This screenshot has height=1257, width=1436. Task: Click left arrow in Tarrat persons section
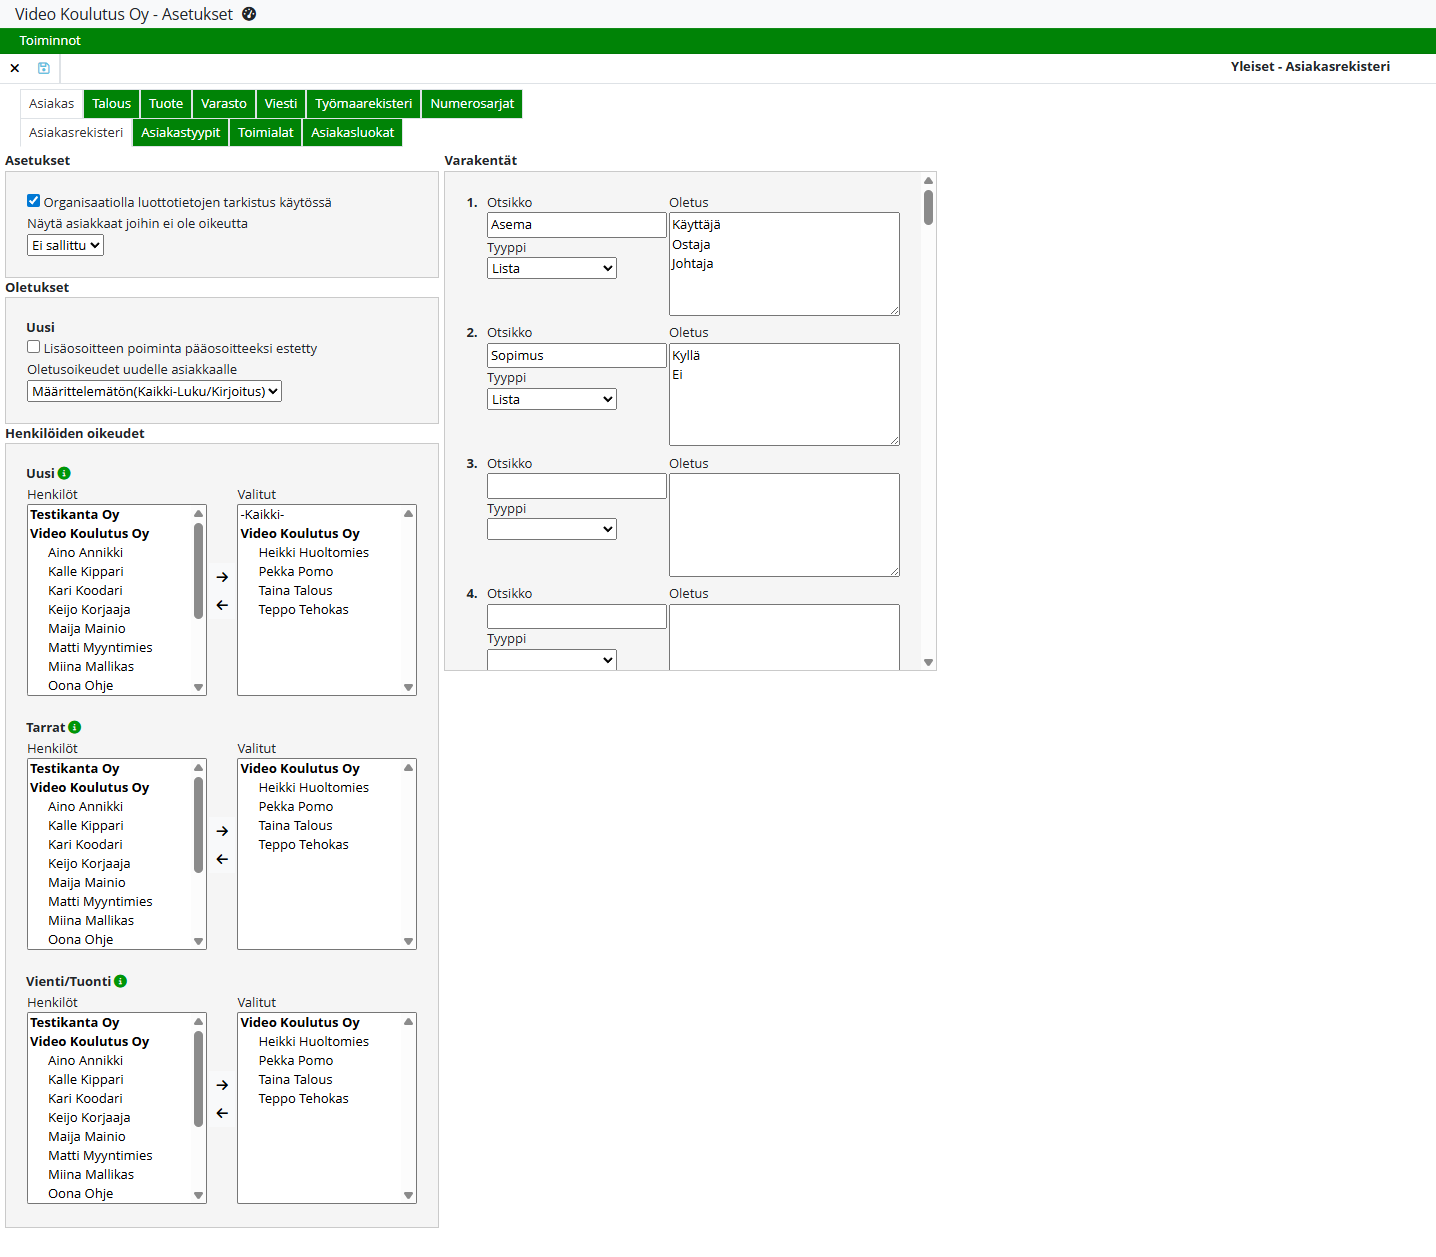(x=222, y=859)
